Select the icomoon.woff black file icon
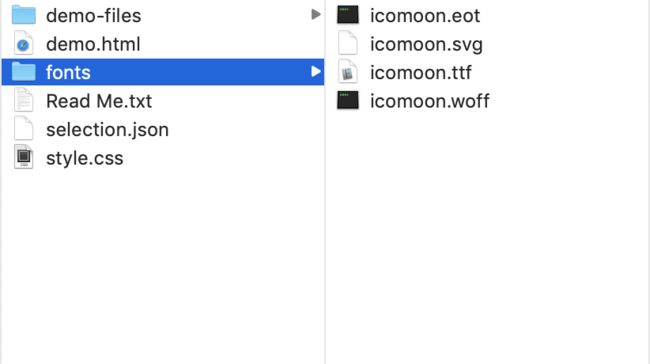 pos(348,100)
